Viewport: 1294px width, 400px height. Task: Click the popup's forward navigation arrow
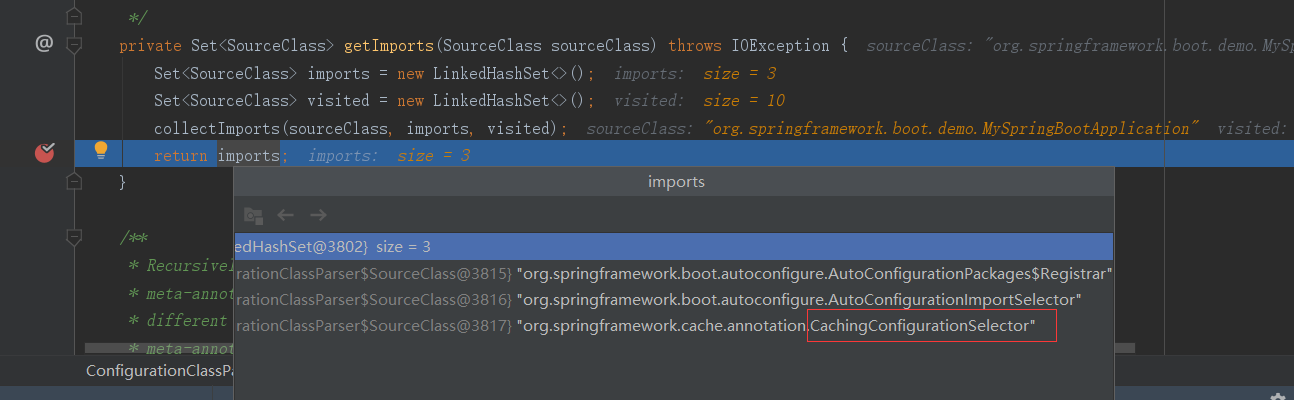point(318,215)
